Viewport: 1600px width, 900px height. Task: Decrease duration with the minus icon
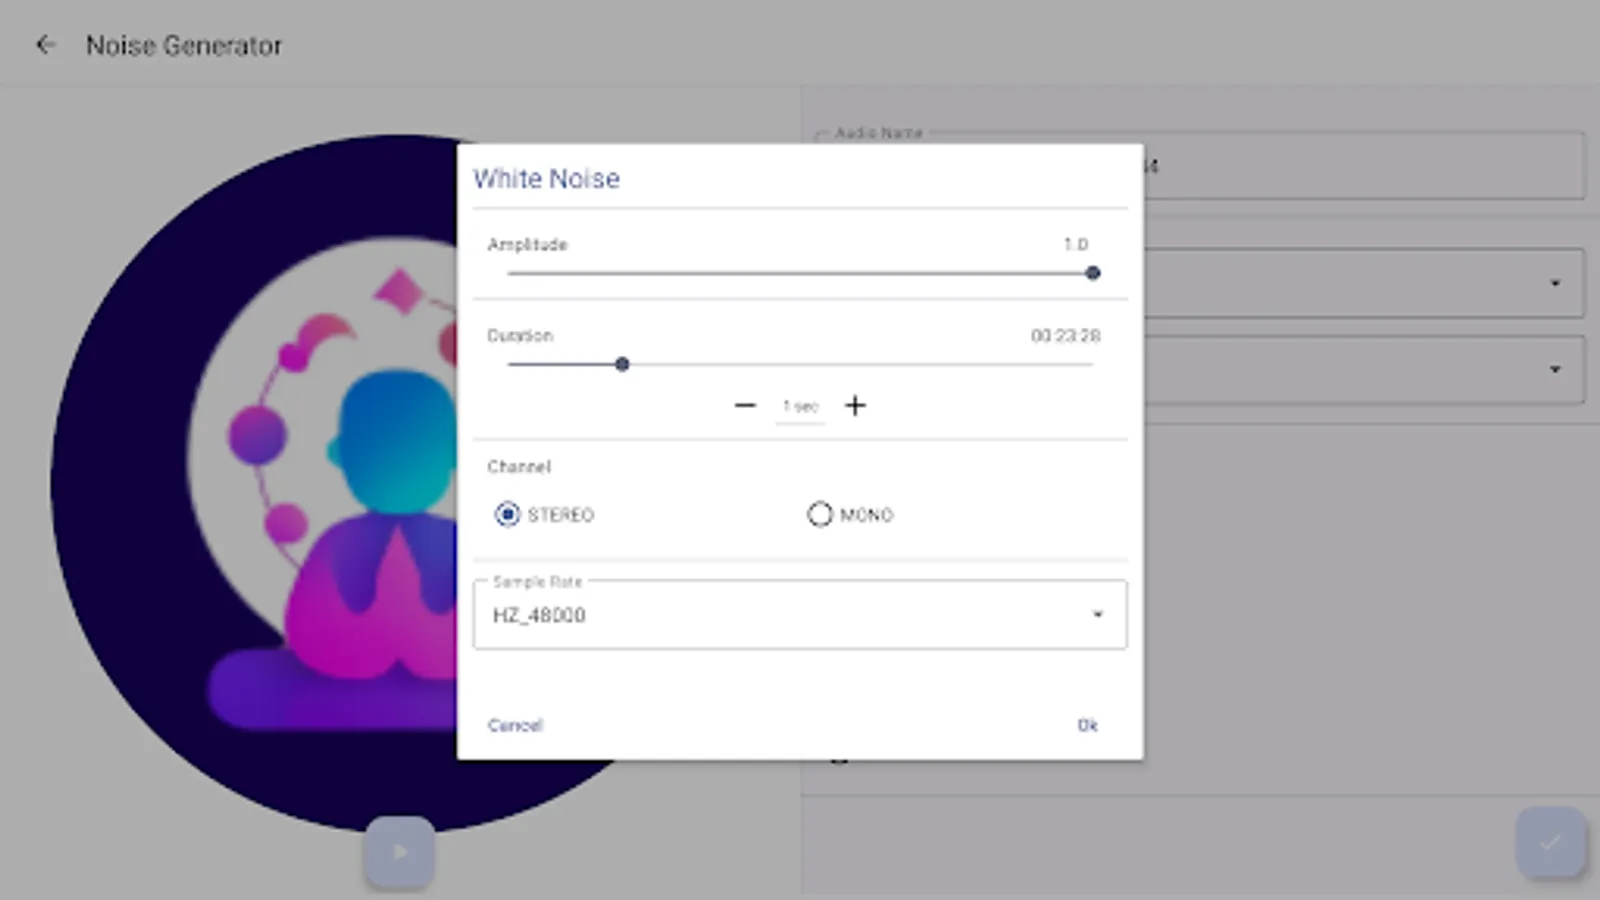click(744, 406)
